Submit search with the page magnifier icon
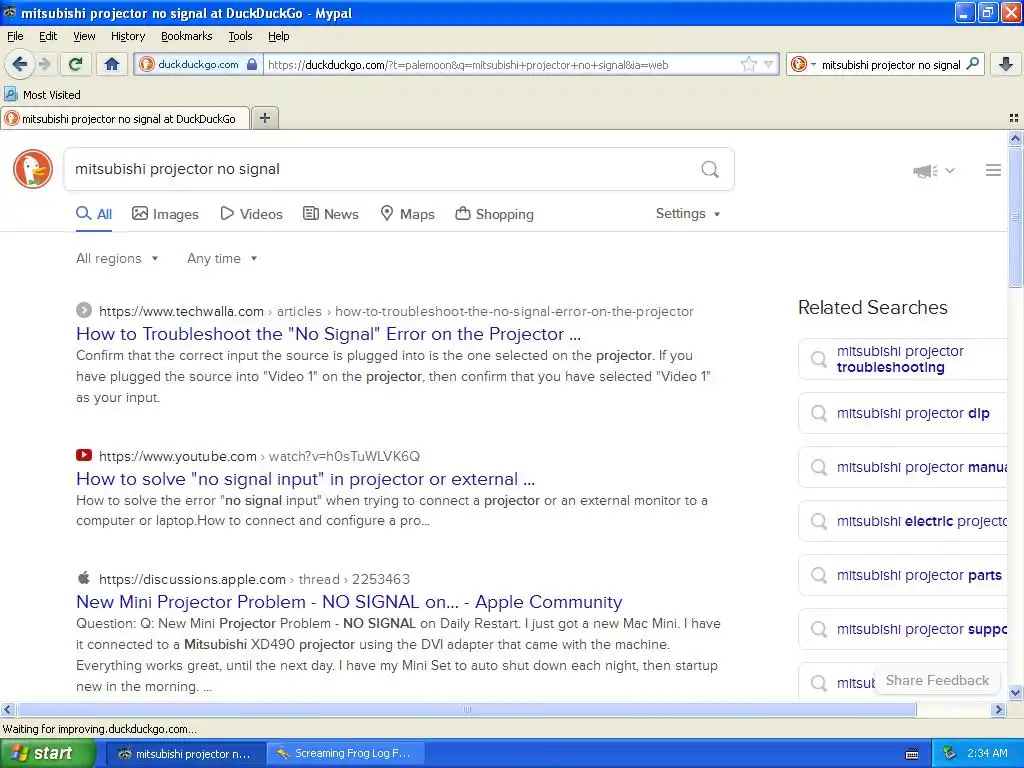This screenshot has height=768, width=1024. pos(710,170)
